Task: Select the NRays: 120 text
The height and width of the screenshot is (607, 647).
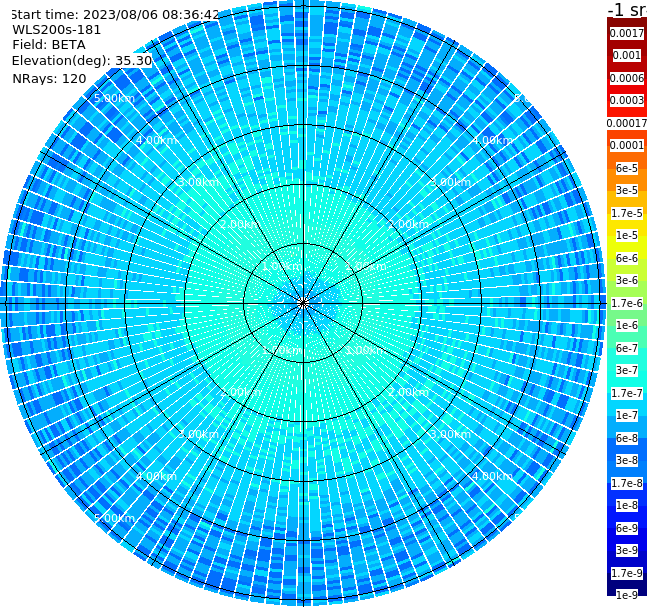Action: [49, 78]
